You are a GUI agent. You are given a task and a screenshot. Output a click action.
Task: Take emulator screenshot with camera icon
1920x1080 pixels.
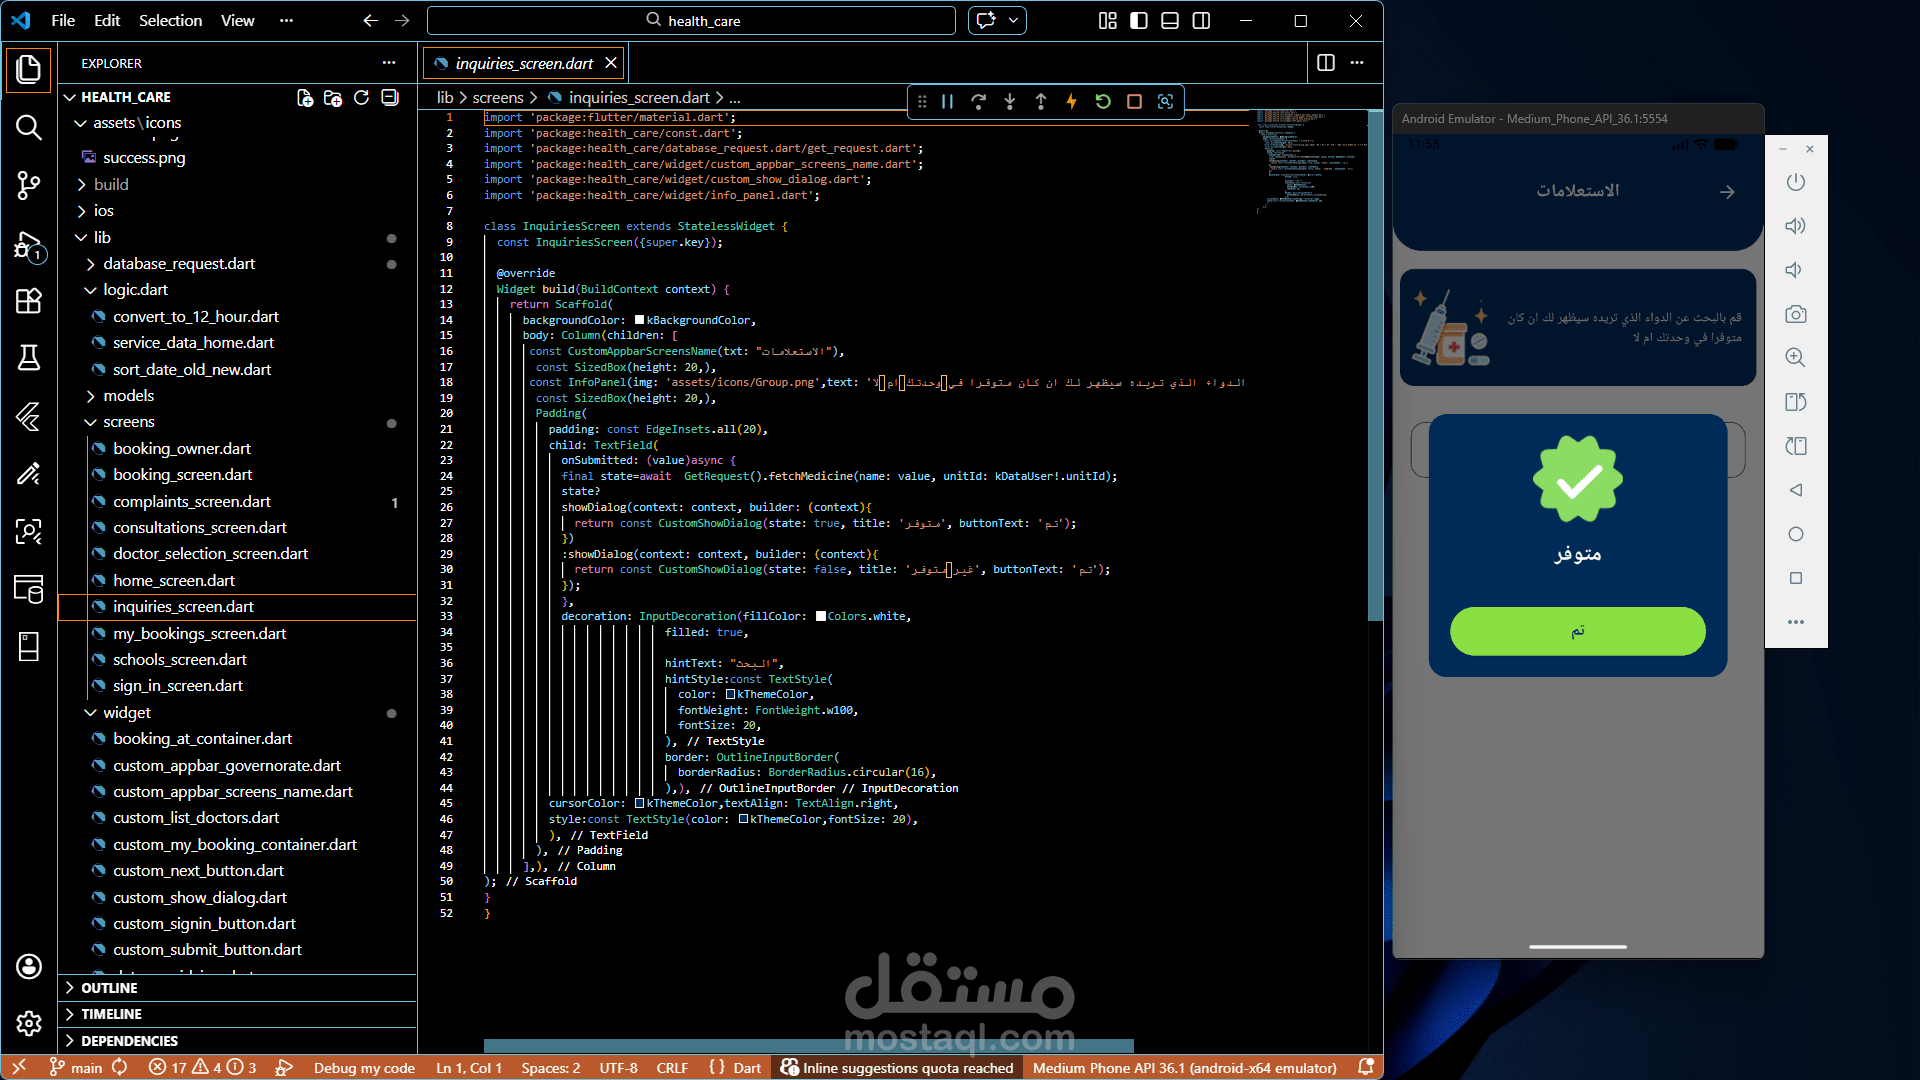[1795, 314]
